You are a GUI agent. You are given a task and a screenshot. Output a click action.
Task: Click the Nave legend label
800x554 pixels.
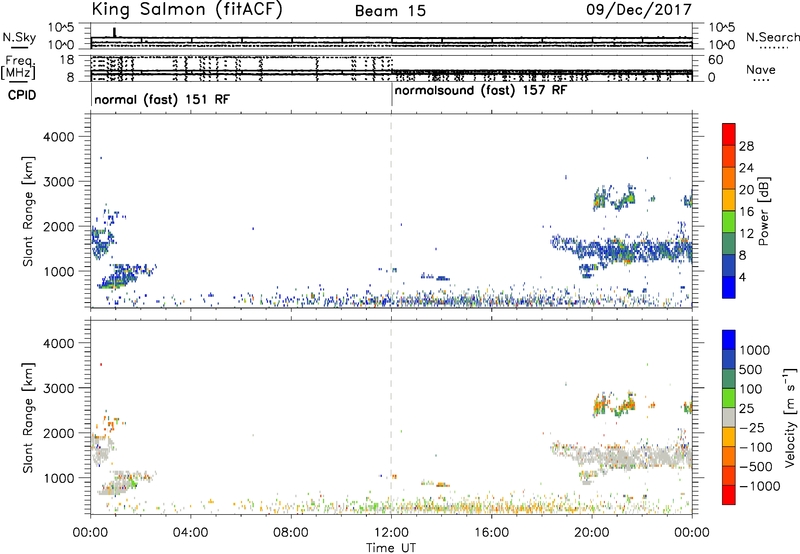pyautogui.click(x=760, y=70)
